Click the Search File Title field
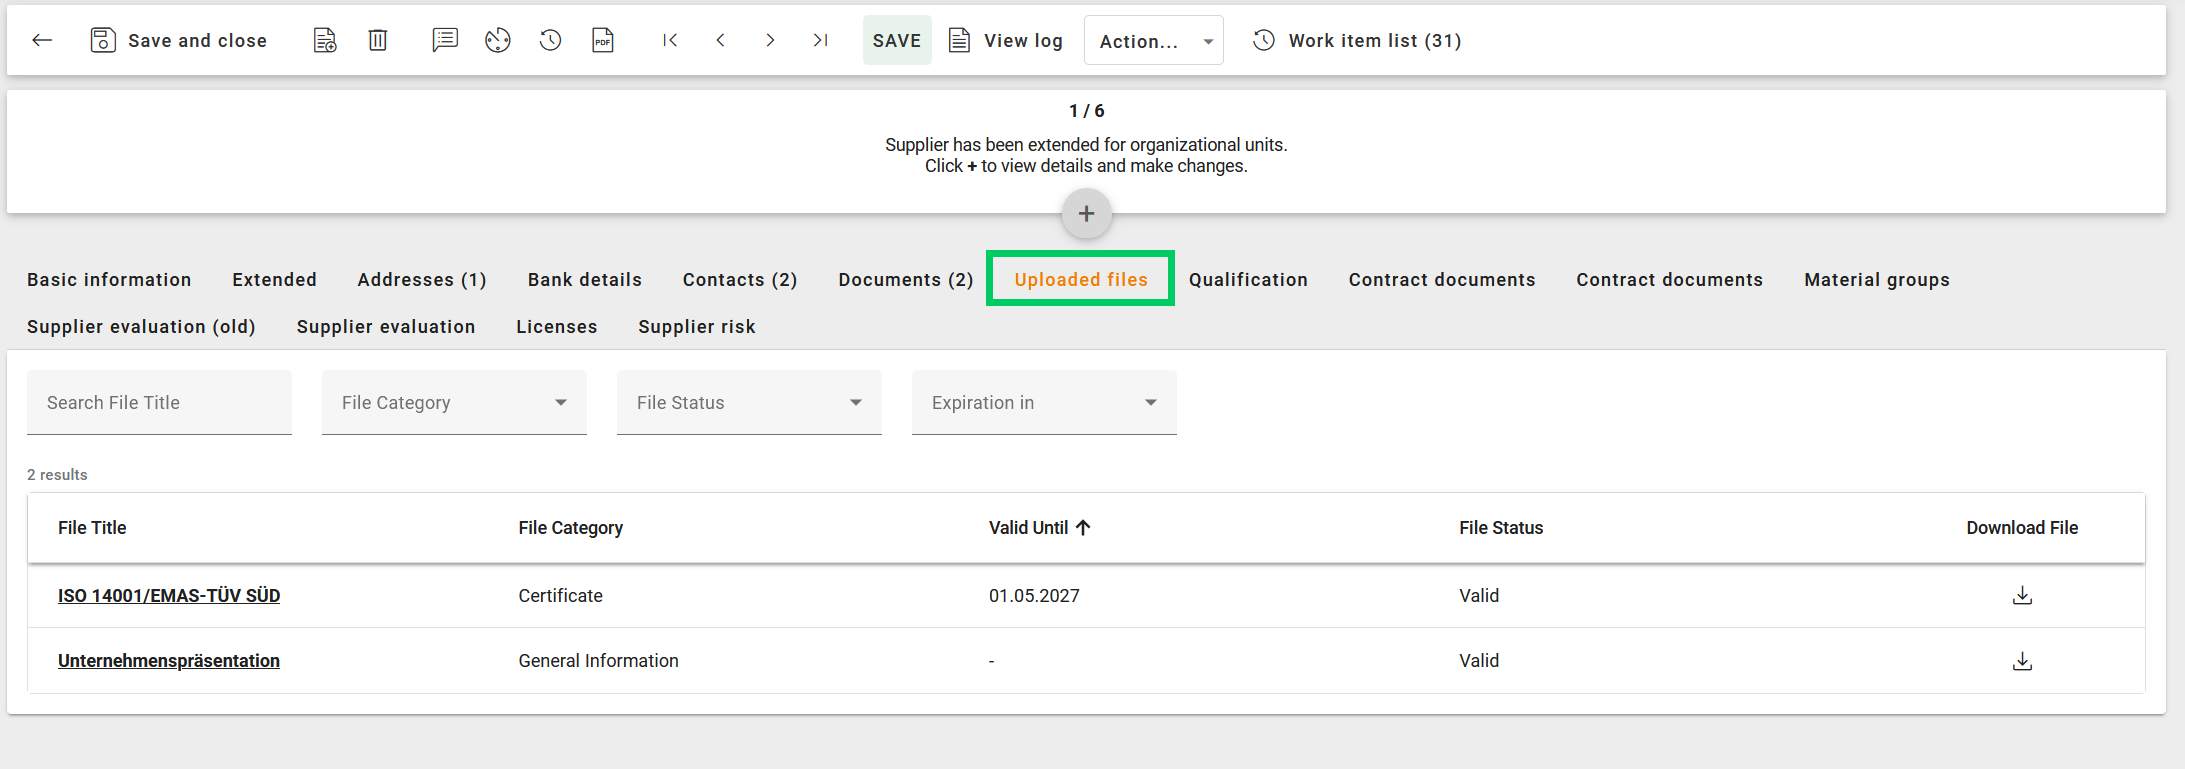Viewport: 2185px width, 769px height. point(159,403)
